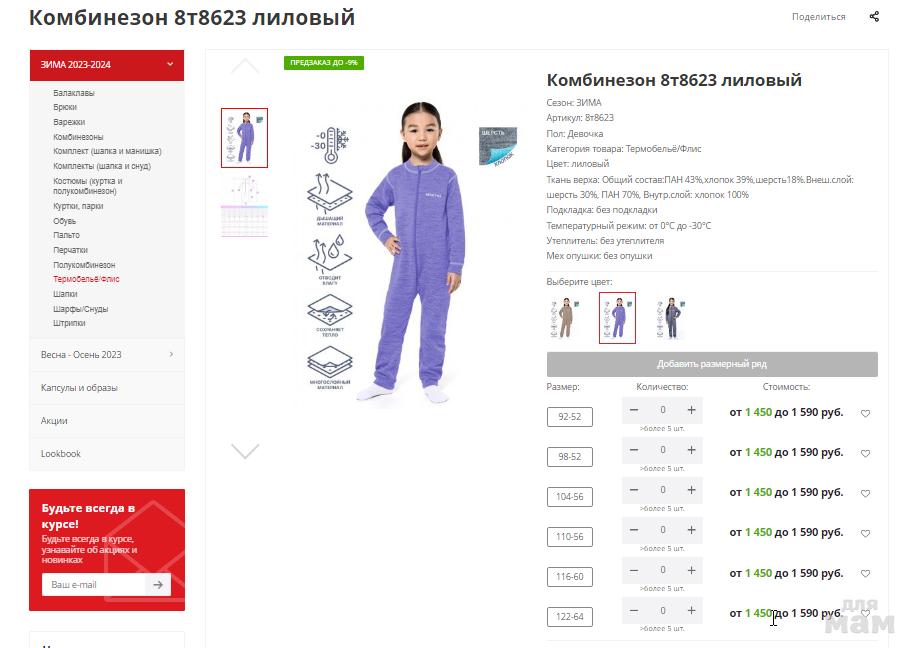Open Комбинезоны category link
Viewport: 910px width, 648px height.
coord(78,137)
